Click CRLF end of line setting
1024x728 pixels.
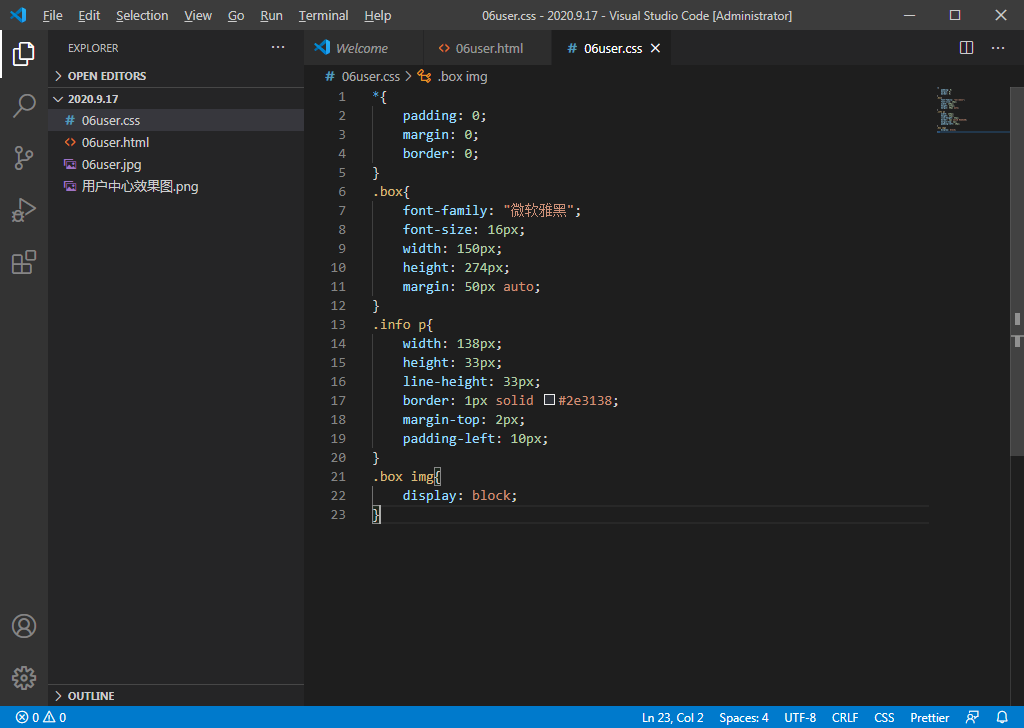click(845, 718)
